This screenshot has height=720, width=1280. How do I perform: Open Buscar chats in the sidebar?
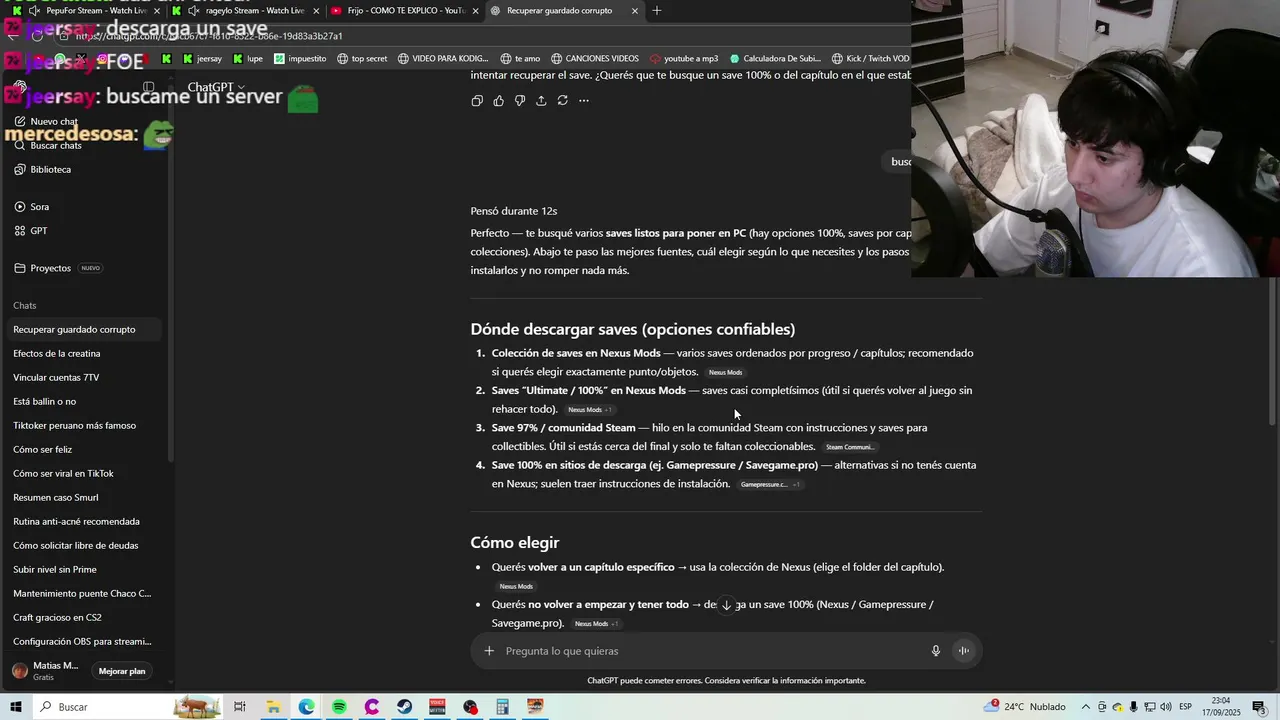(x=56, y=145)
